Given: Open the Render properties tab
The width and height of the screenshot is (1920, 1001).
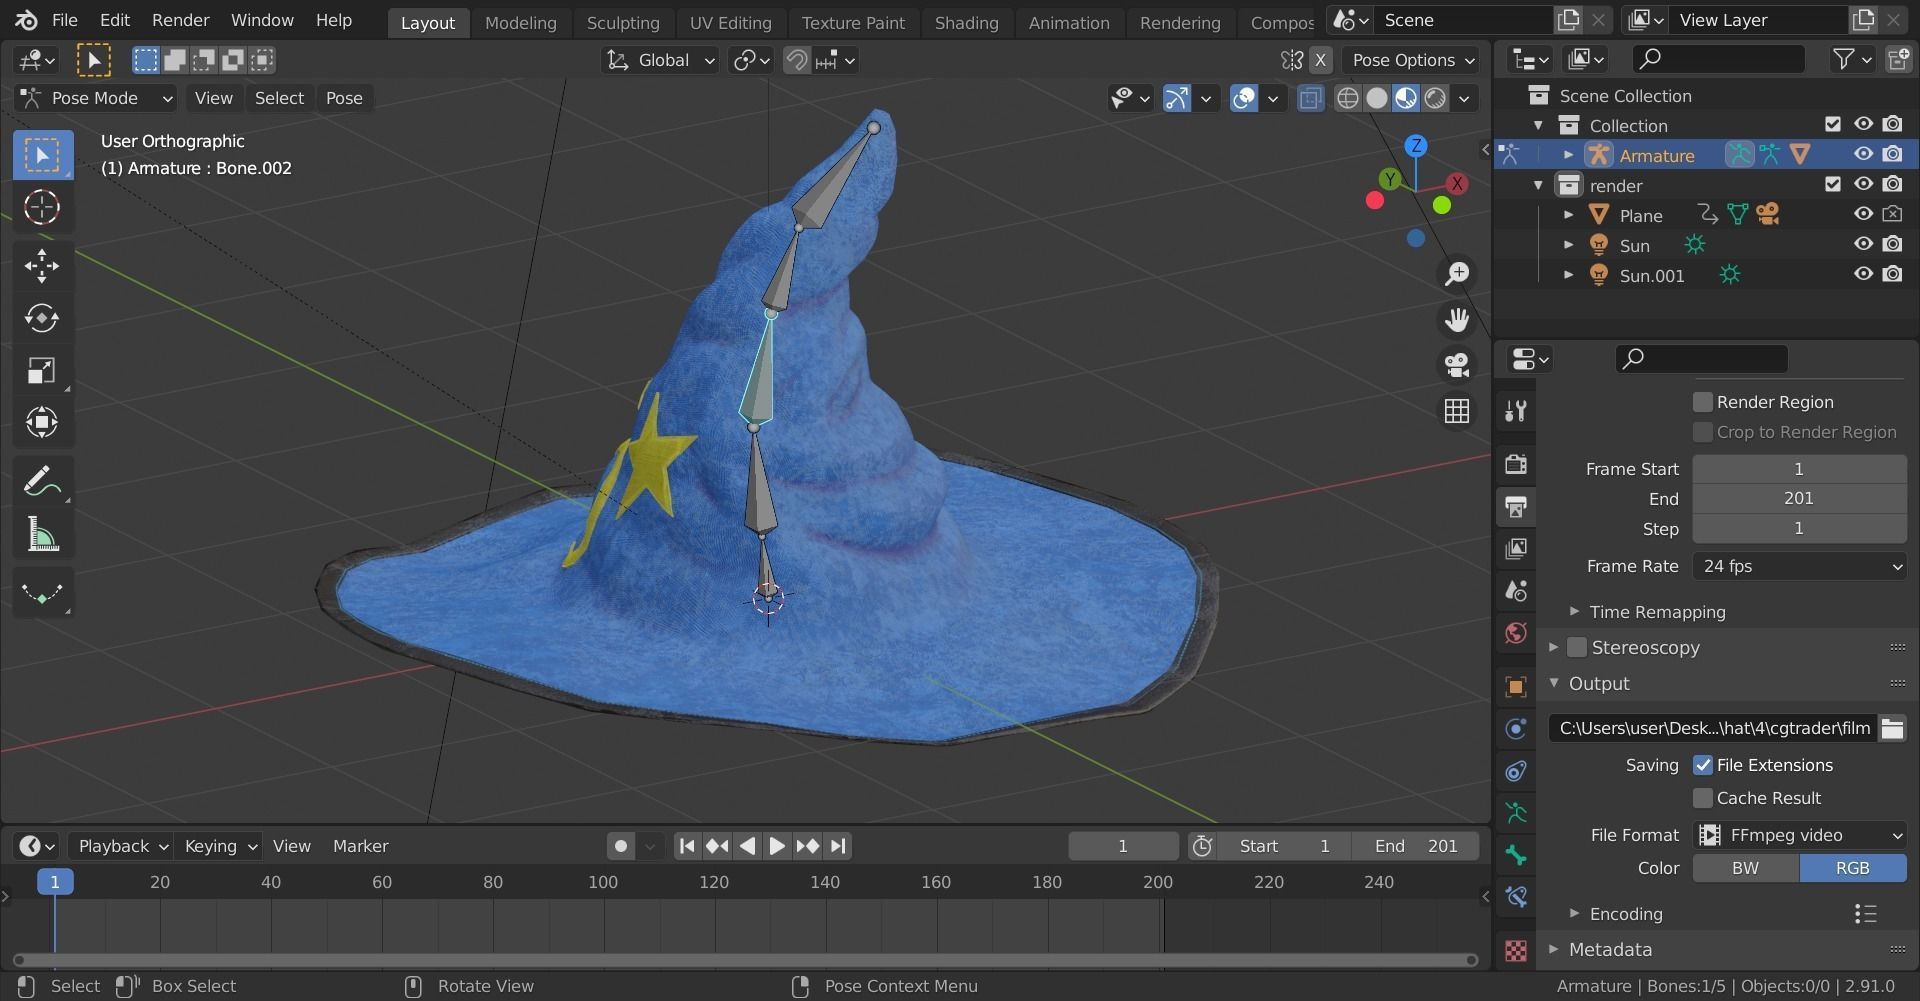Looking at the screenshot, I should [1516, 463].
